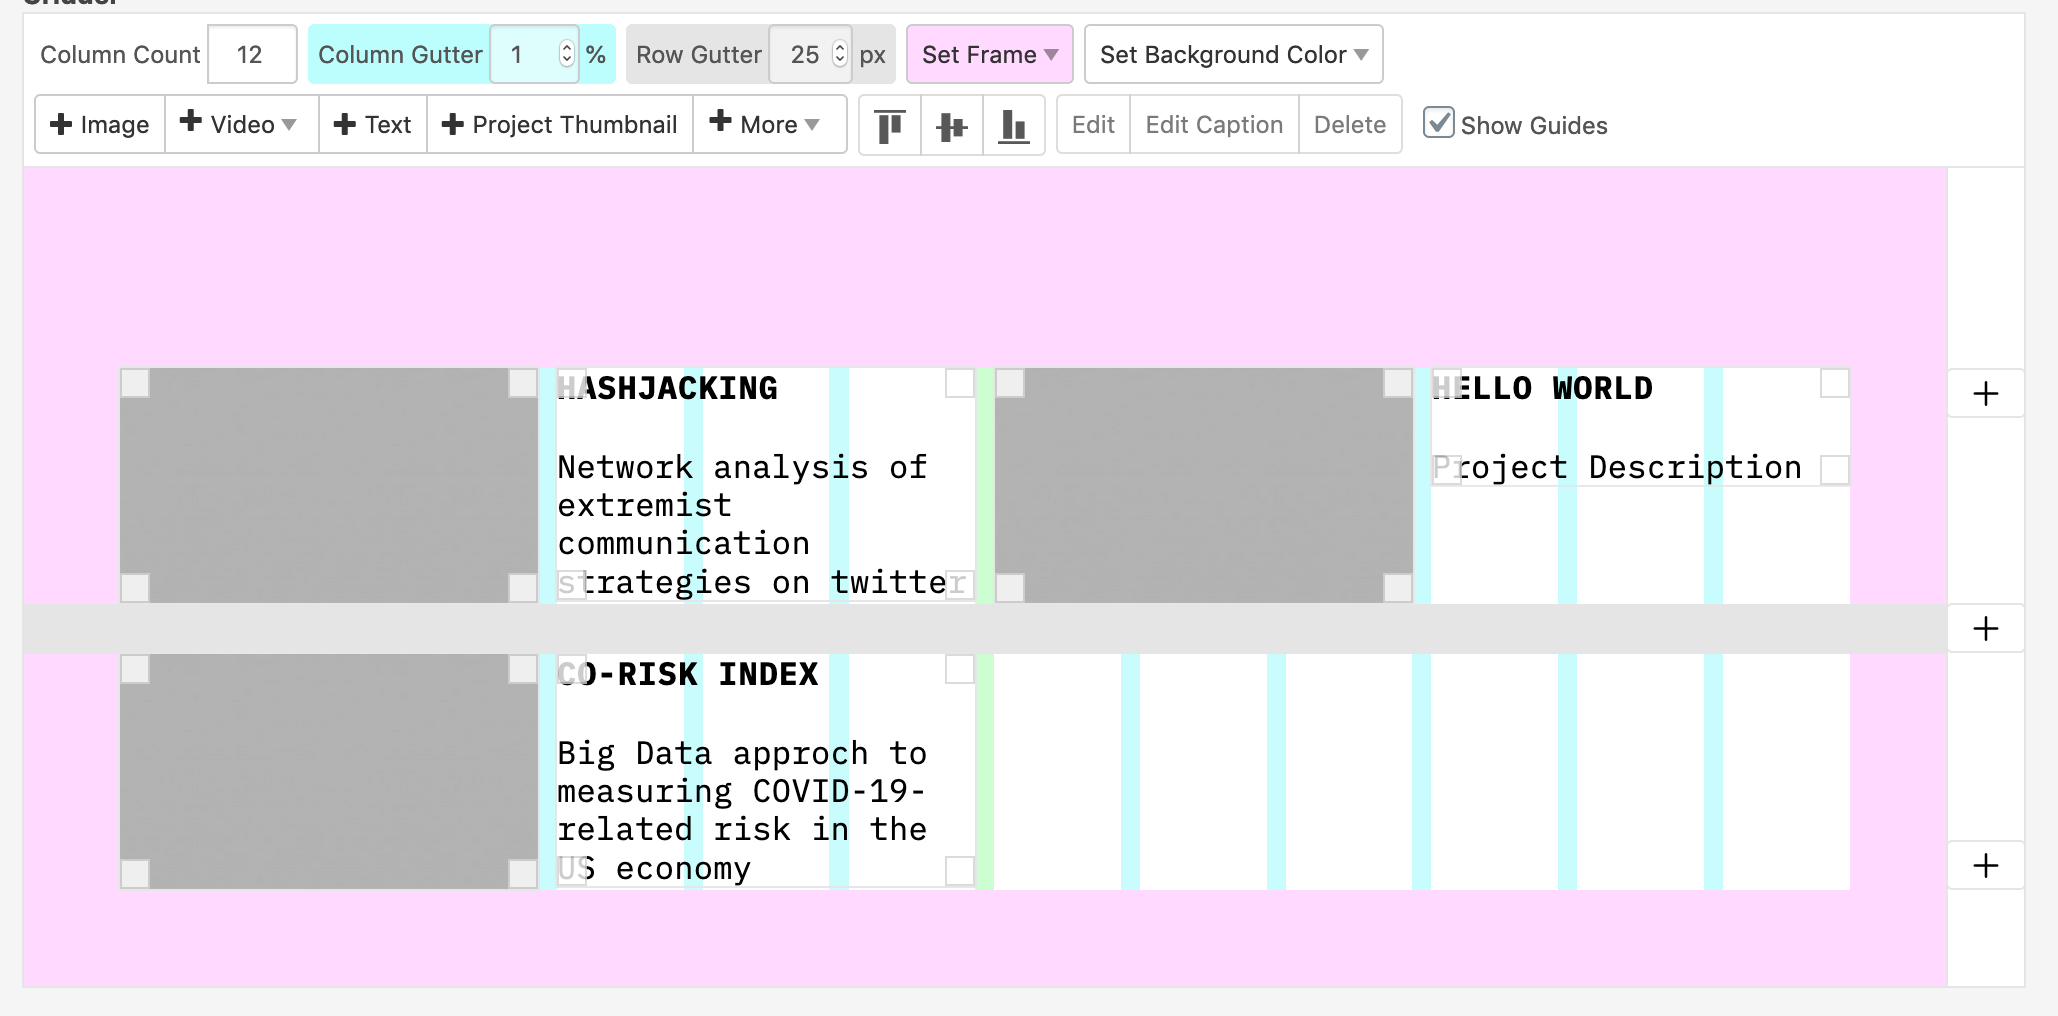Add a Project Thumbnail element
Viewport: 2058px width, 1016px height.
tap(560, 125)
